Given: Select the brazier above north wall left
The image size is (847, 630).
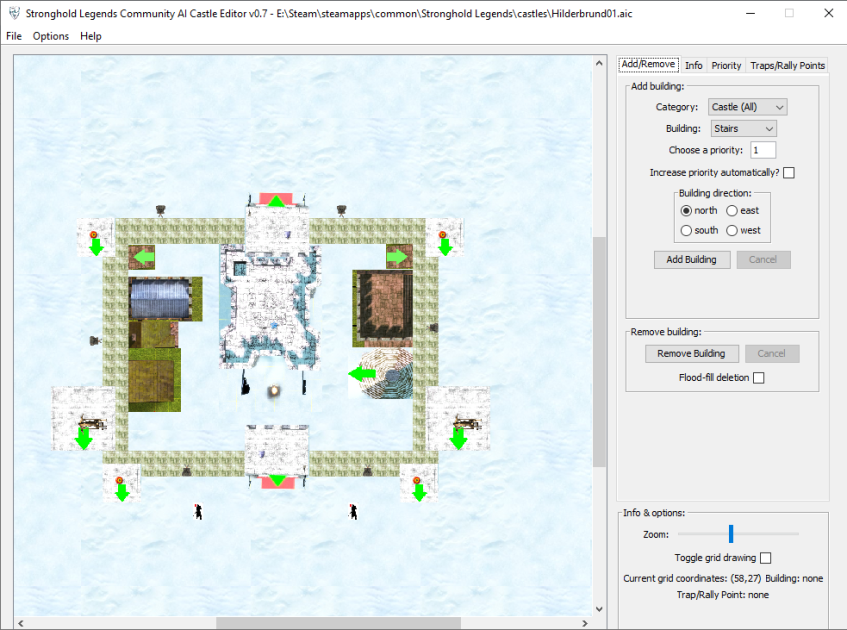Looking at the screenshot, I should coord(160,210).
